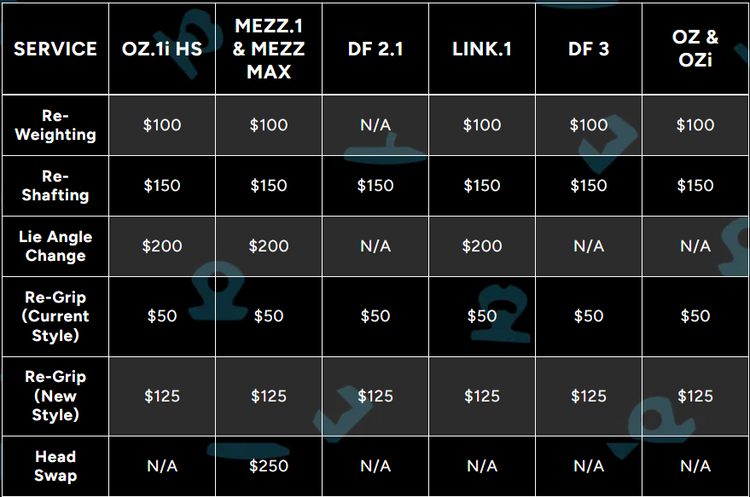
Task: Click the Head Swap row label
Action: (56, 466)
